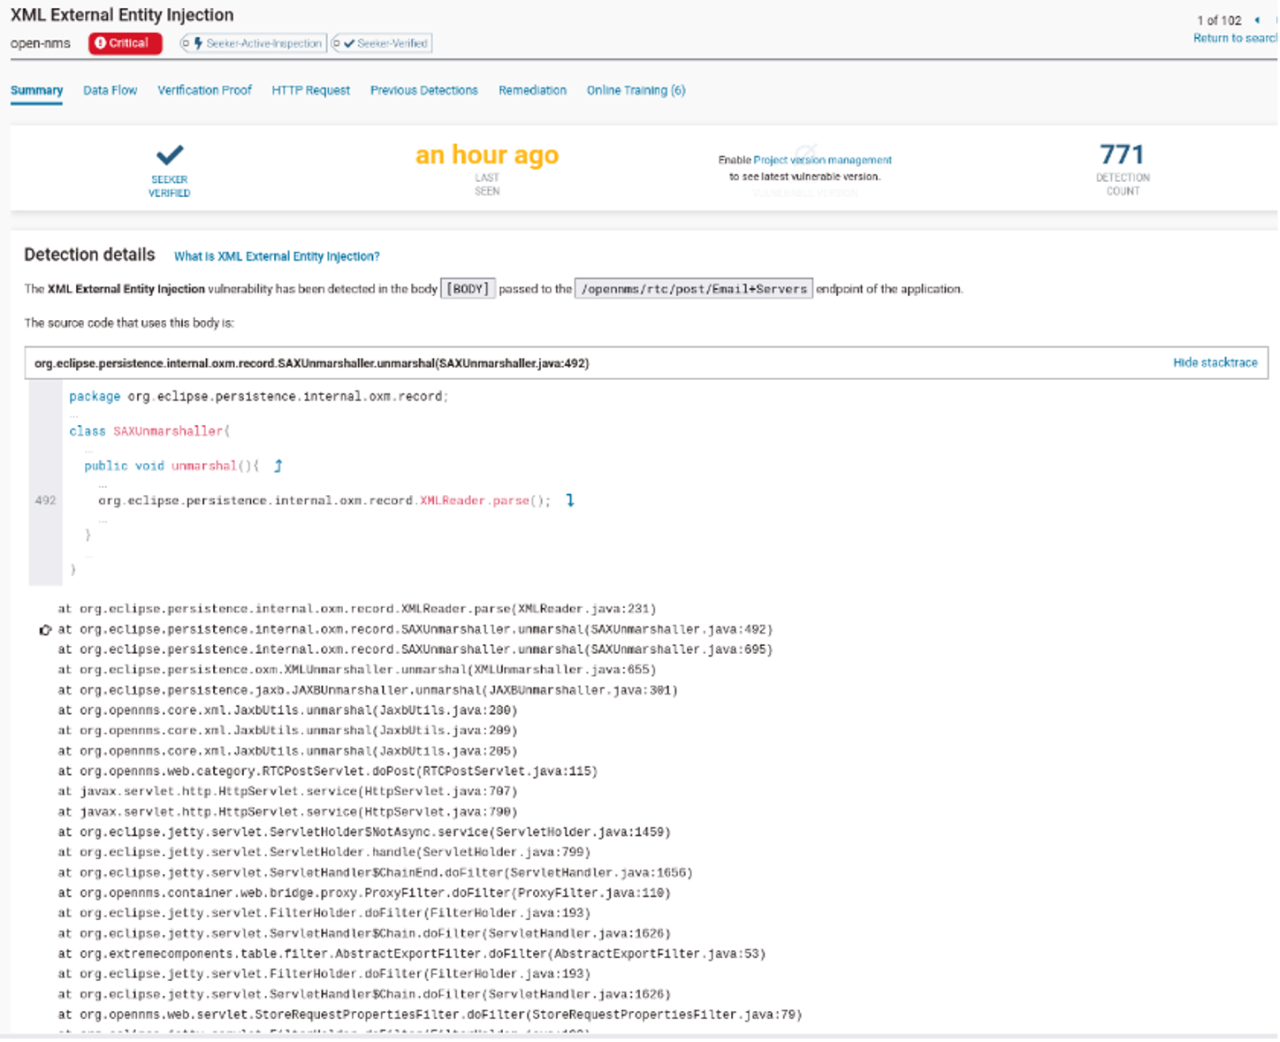Screen dimensions: 1280x1042
Task: Click Return to search link
Action: [x=1235, y=38]
